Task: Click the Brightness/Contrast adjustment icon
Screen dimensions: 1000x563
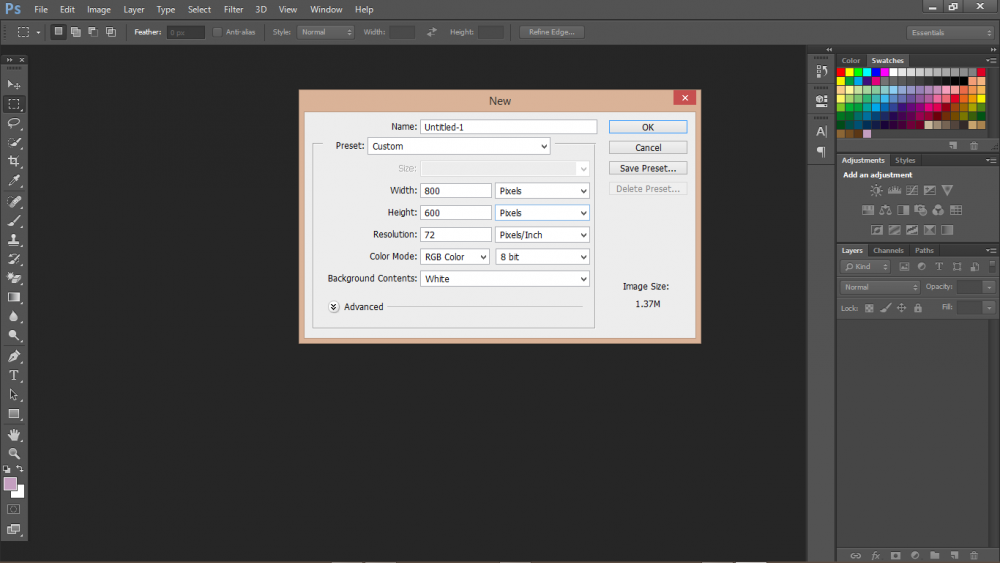Action: pyautogui.click(x=876, y=190)
